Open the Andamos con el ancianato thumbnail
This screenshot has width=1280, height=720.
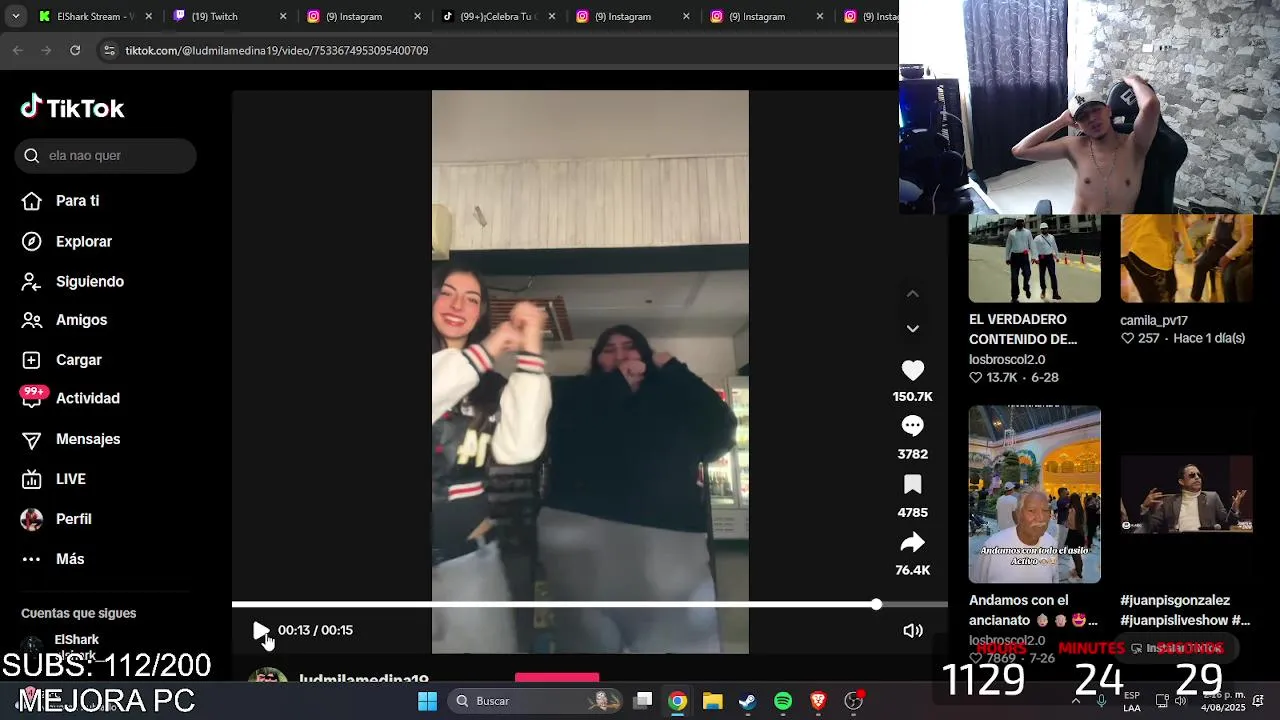tap(1034, 494)
